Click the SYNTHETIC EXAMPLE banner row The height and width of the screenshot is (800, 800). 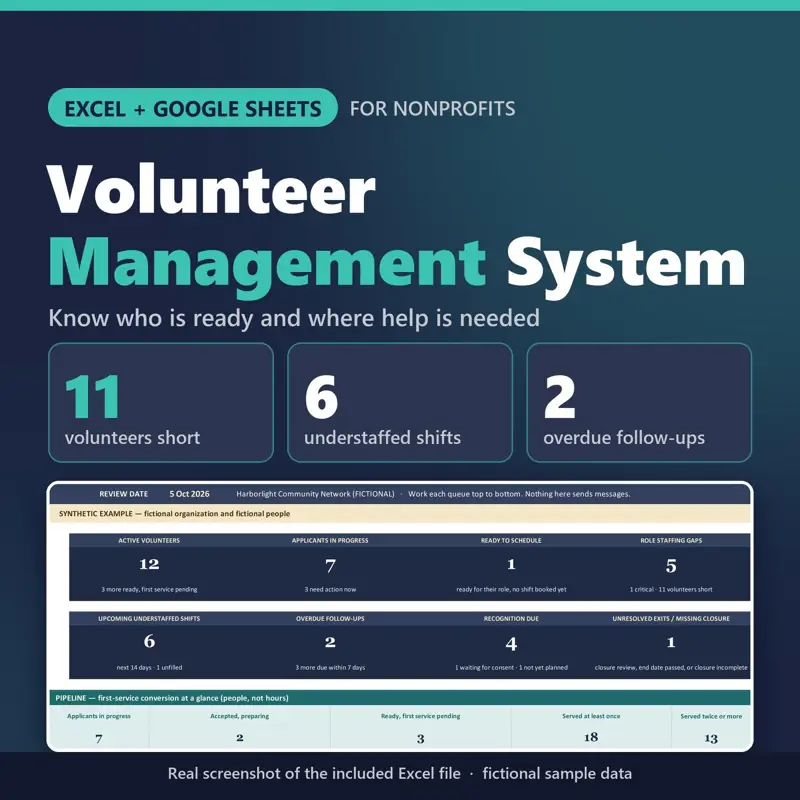[400, 514]
